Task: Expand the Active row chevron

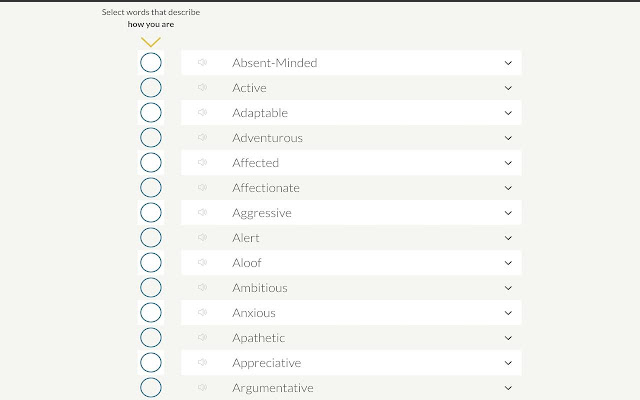Action: (x=508, y=88)
